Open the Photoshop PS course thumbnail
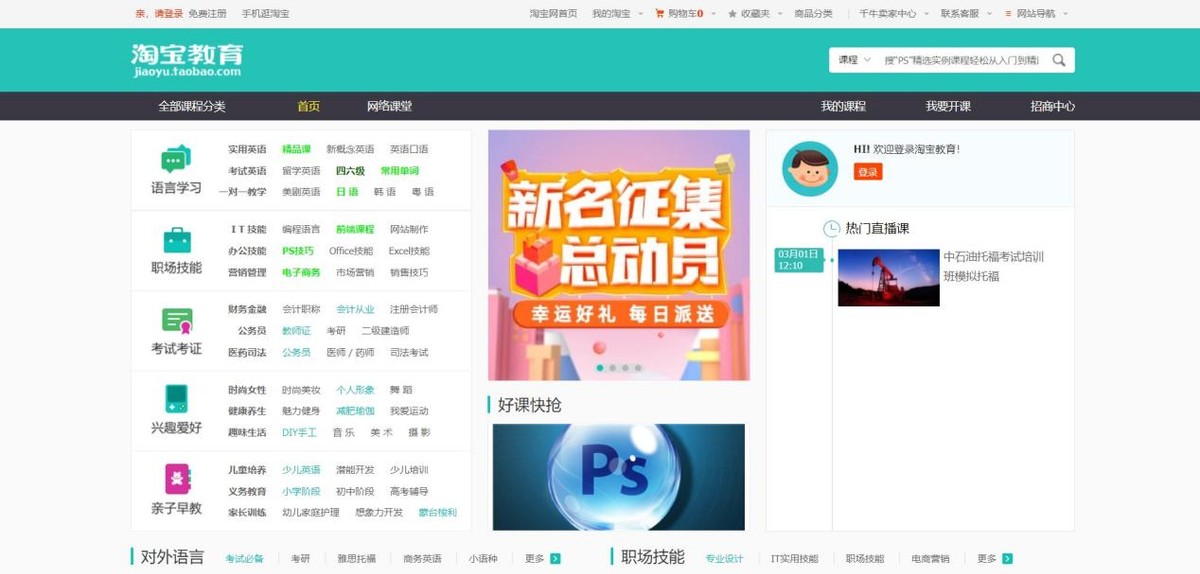This screenshot has width=1200, height=574. pos(619,477)
